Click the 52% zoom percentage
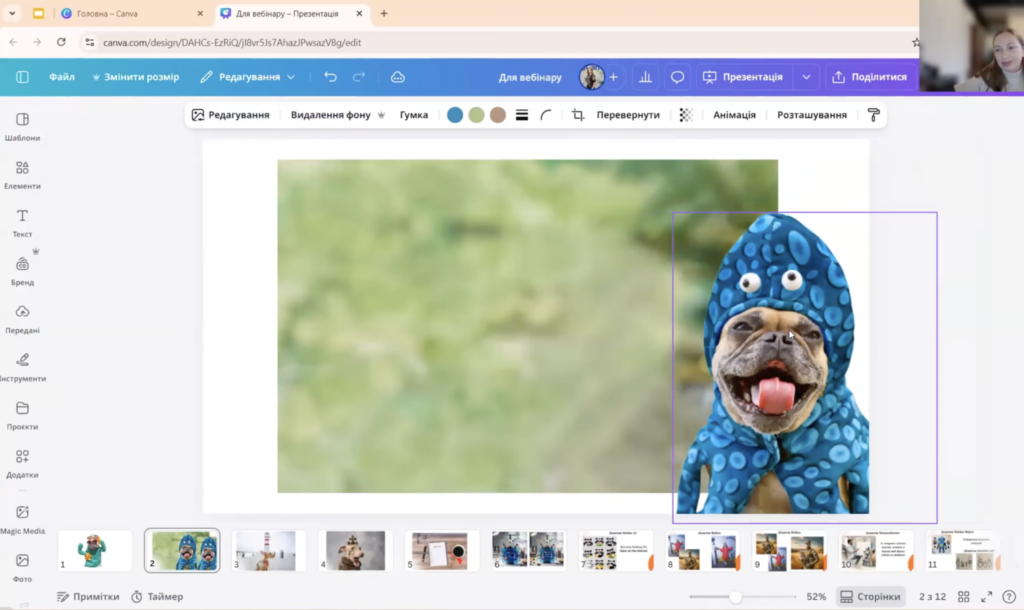 tap(816, 597)
